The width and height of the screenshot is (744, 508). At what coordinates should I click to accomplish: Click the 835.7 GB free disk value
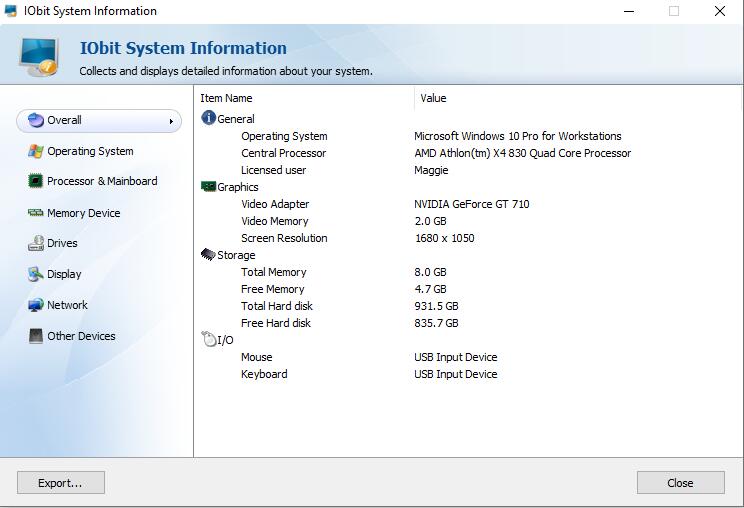437,323
